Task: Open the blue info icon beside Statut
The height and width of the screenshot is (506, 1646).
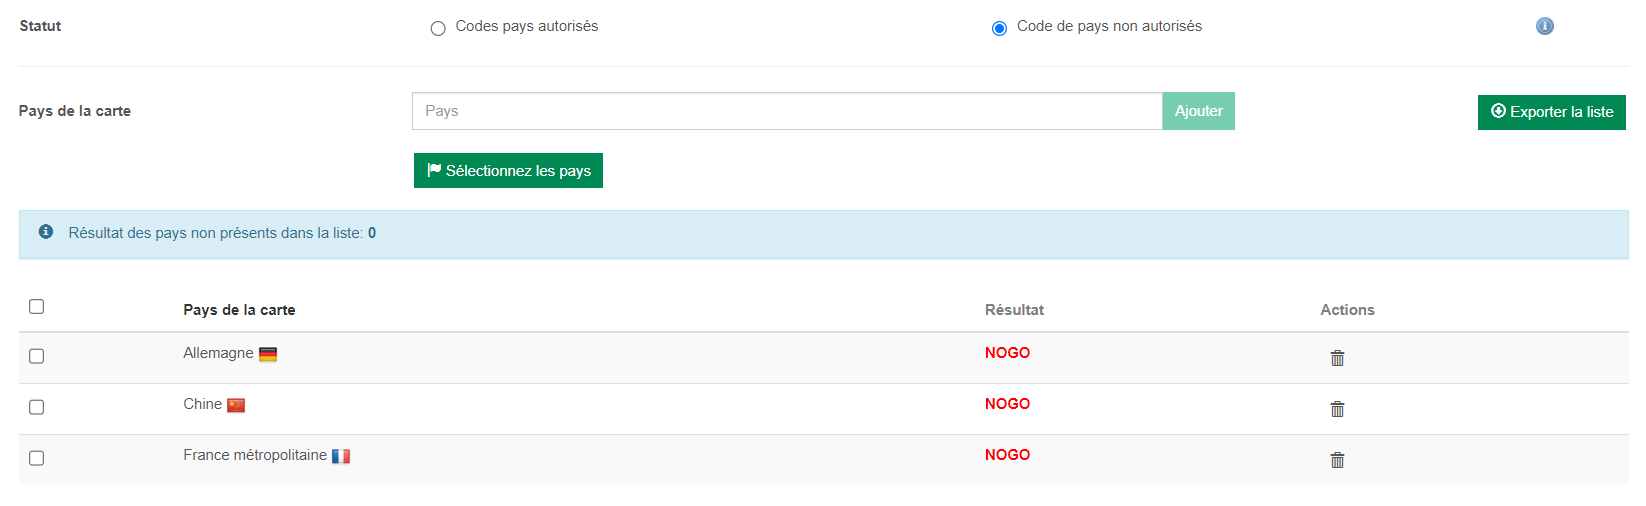Action: coord(1544,26)
